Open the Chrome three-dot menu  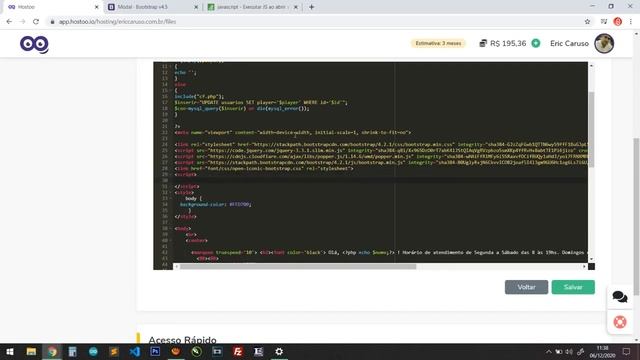pos(631,21)
